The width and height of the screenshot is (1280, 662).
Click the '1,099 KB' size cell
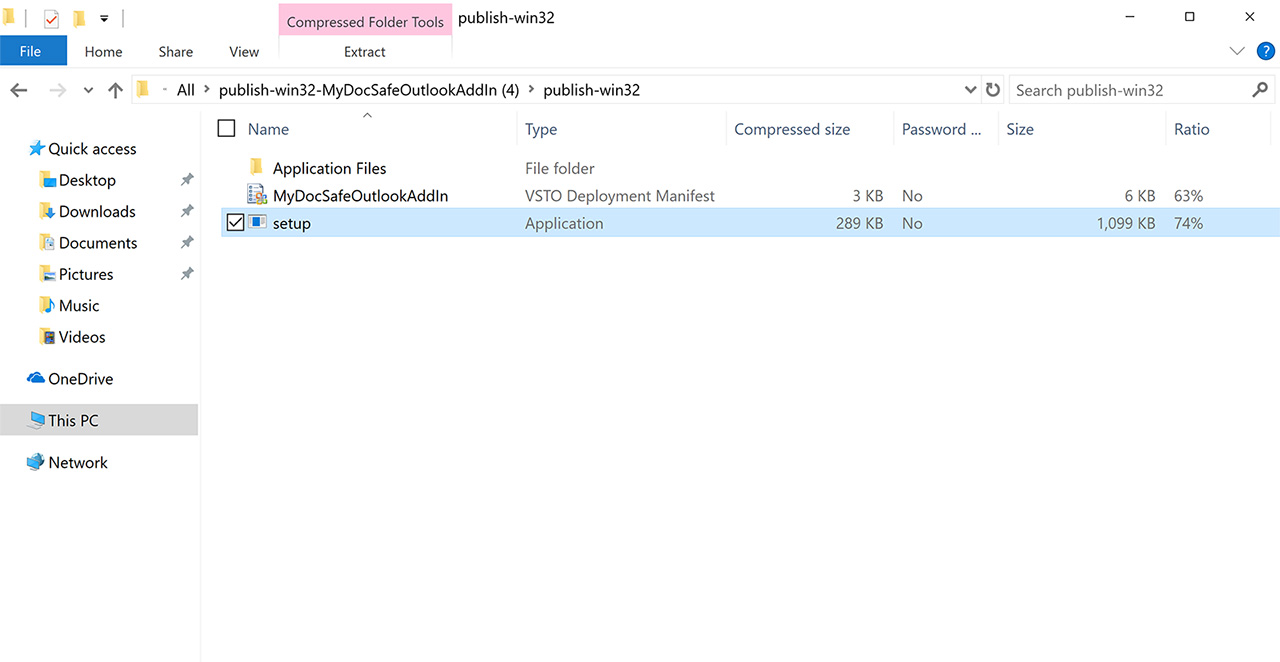[1126, 223]
